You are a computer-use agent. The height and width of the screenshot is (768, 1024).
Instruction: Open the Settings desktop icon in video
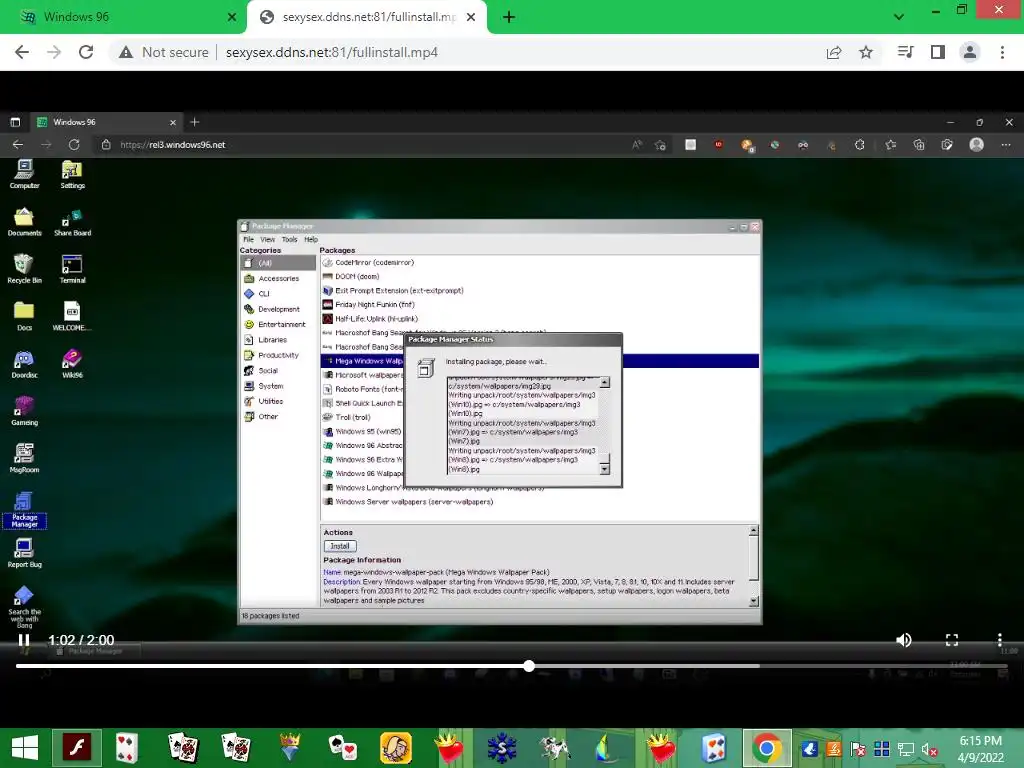pyautogui.click(x=72, y=174)
